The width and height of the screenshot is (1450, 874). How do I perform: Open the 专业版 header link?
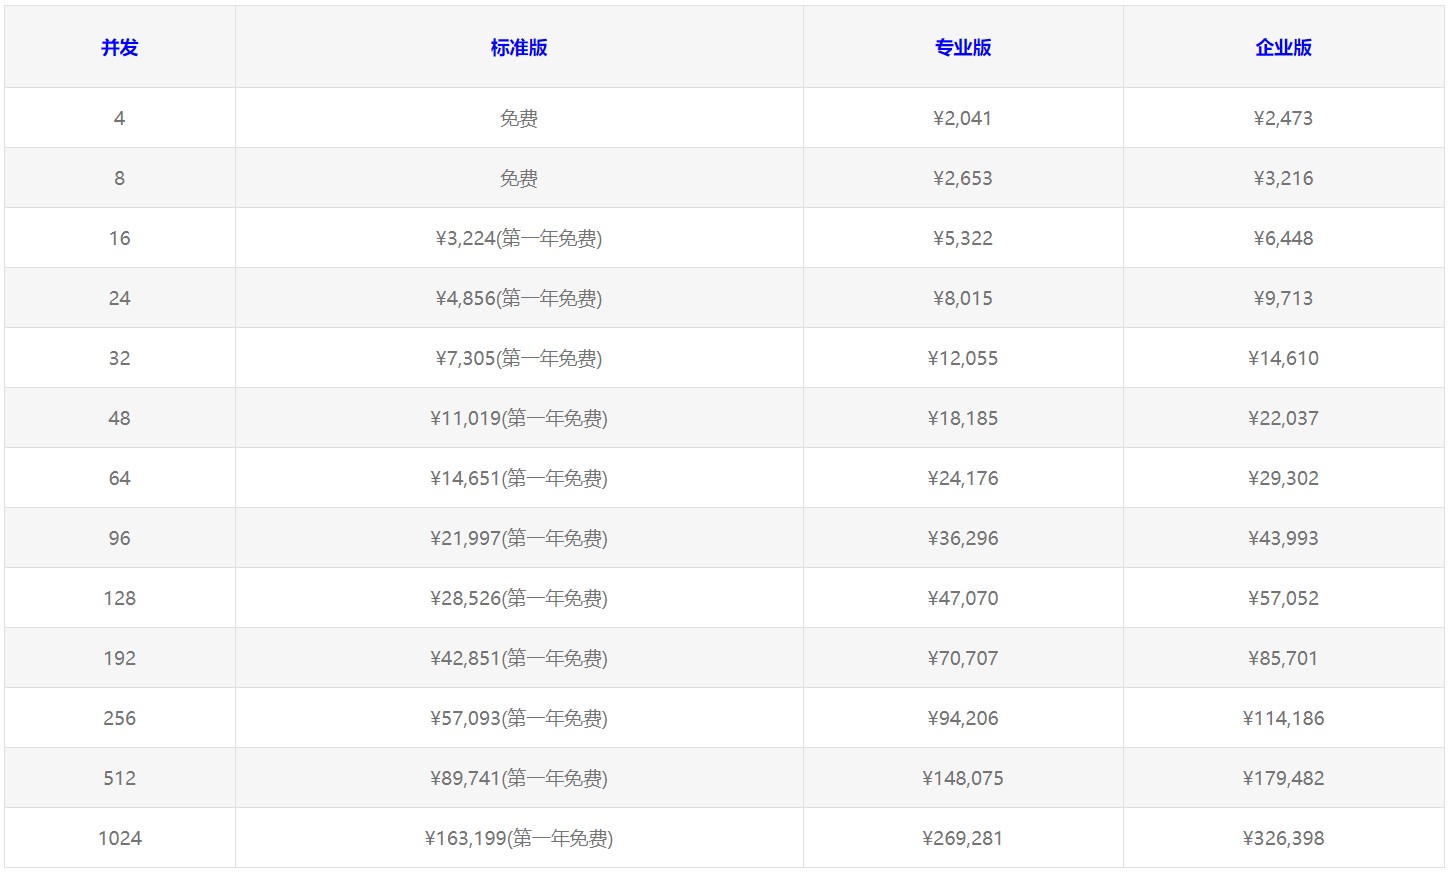click(x=962, y=47)
